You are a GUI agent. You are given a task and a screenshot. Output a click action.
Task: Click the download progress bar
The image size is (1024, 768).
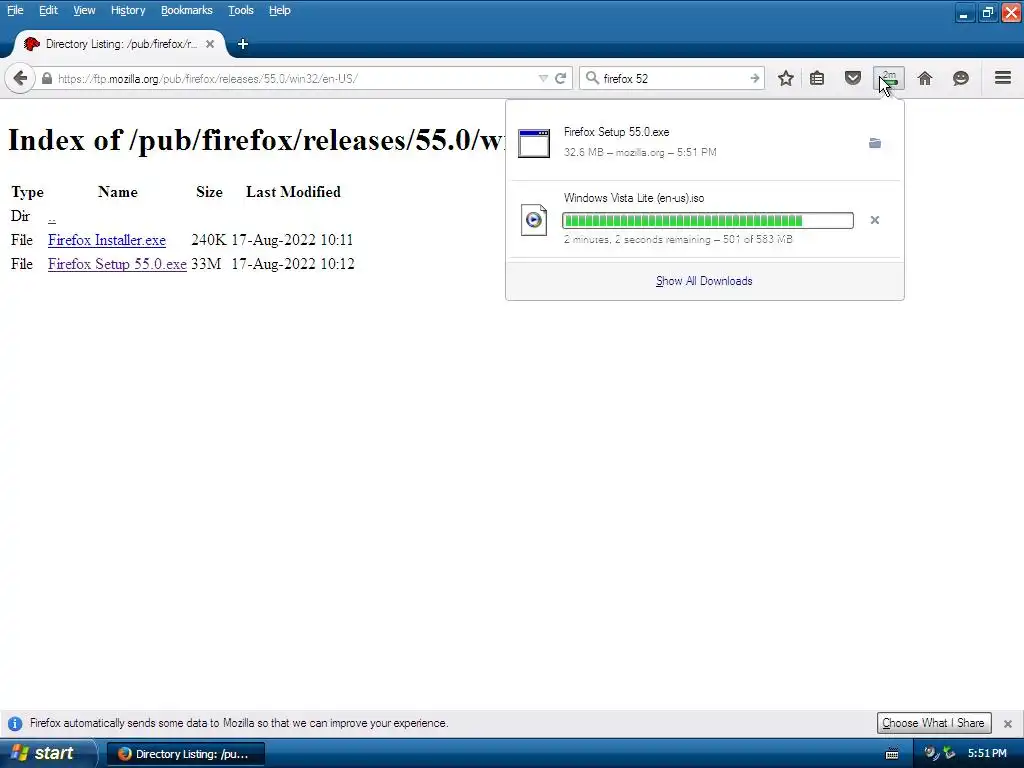click(x=708, y=221)
